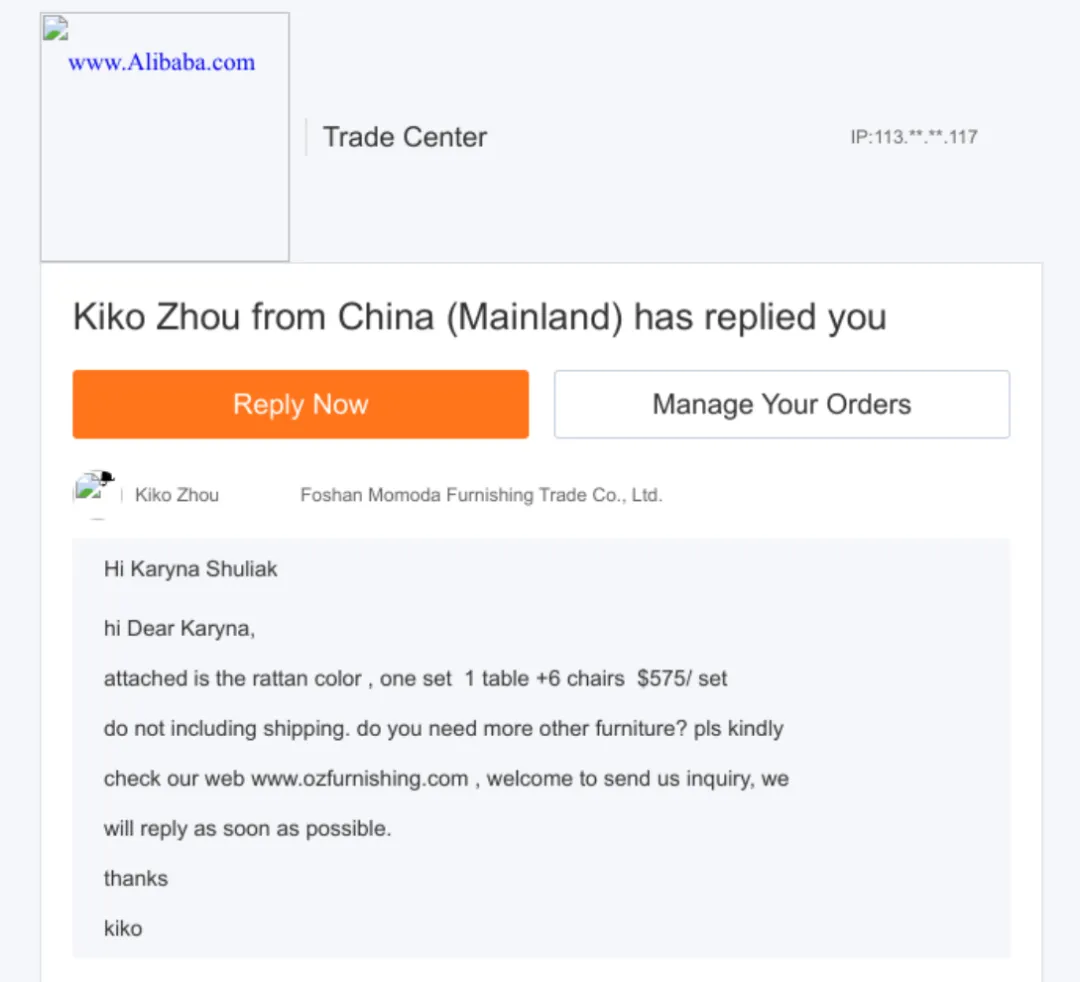Viewport: 1080px width, 982px height.
Task: Click "welcome to send us inquiry" text
Action: click(x=620, y=779)
